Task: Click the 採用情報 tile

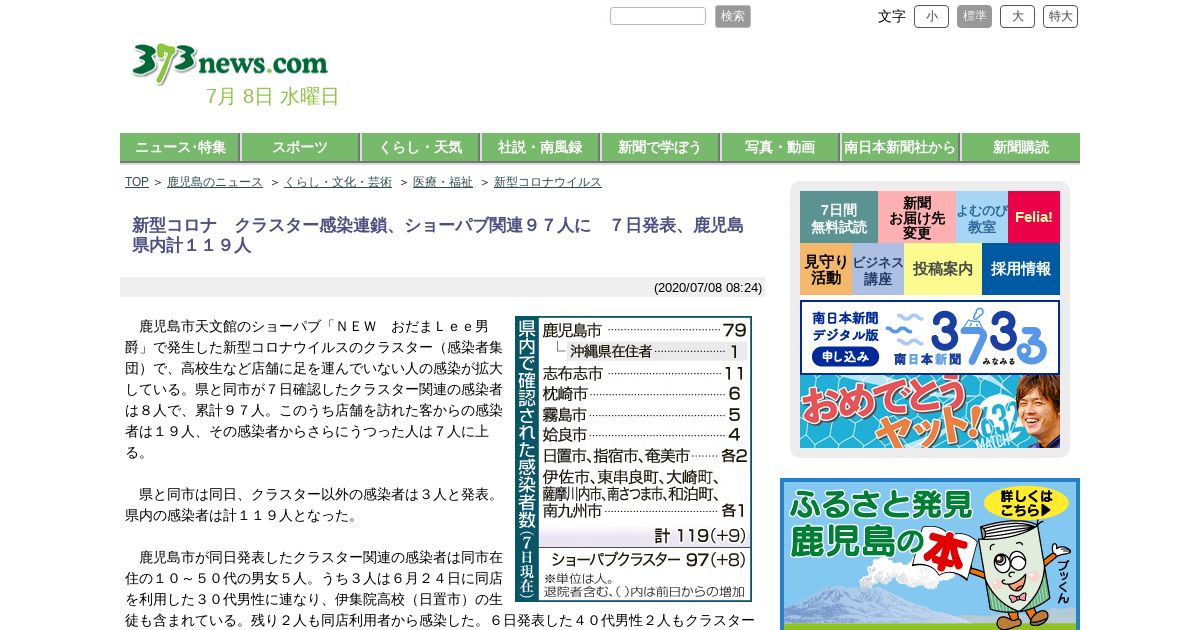Action: click(x=1021, y=269)
